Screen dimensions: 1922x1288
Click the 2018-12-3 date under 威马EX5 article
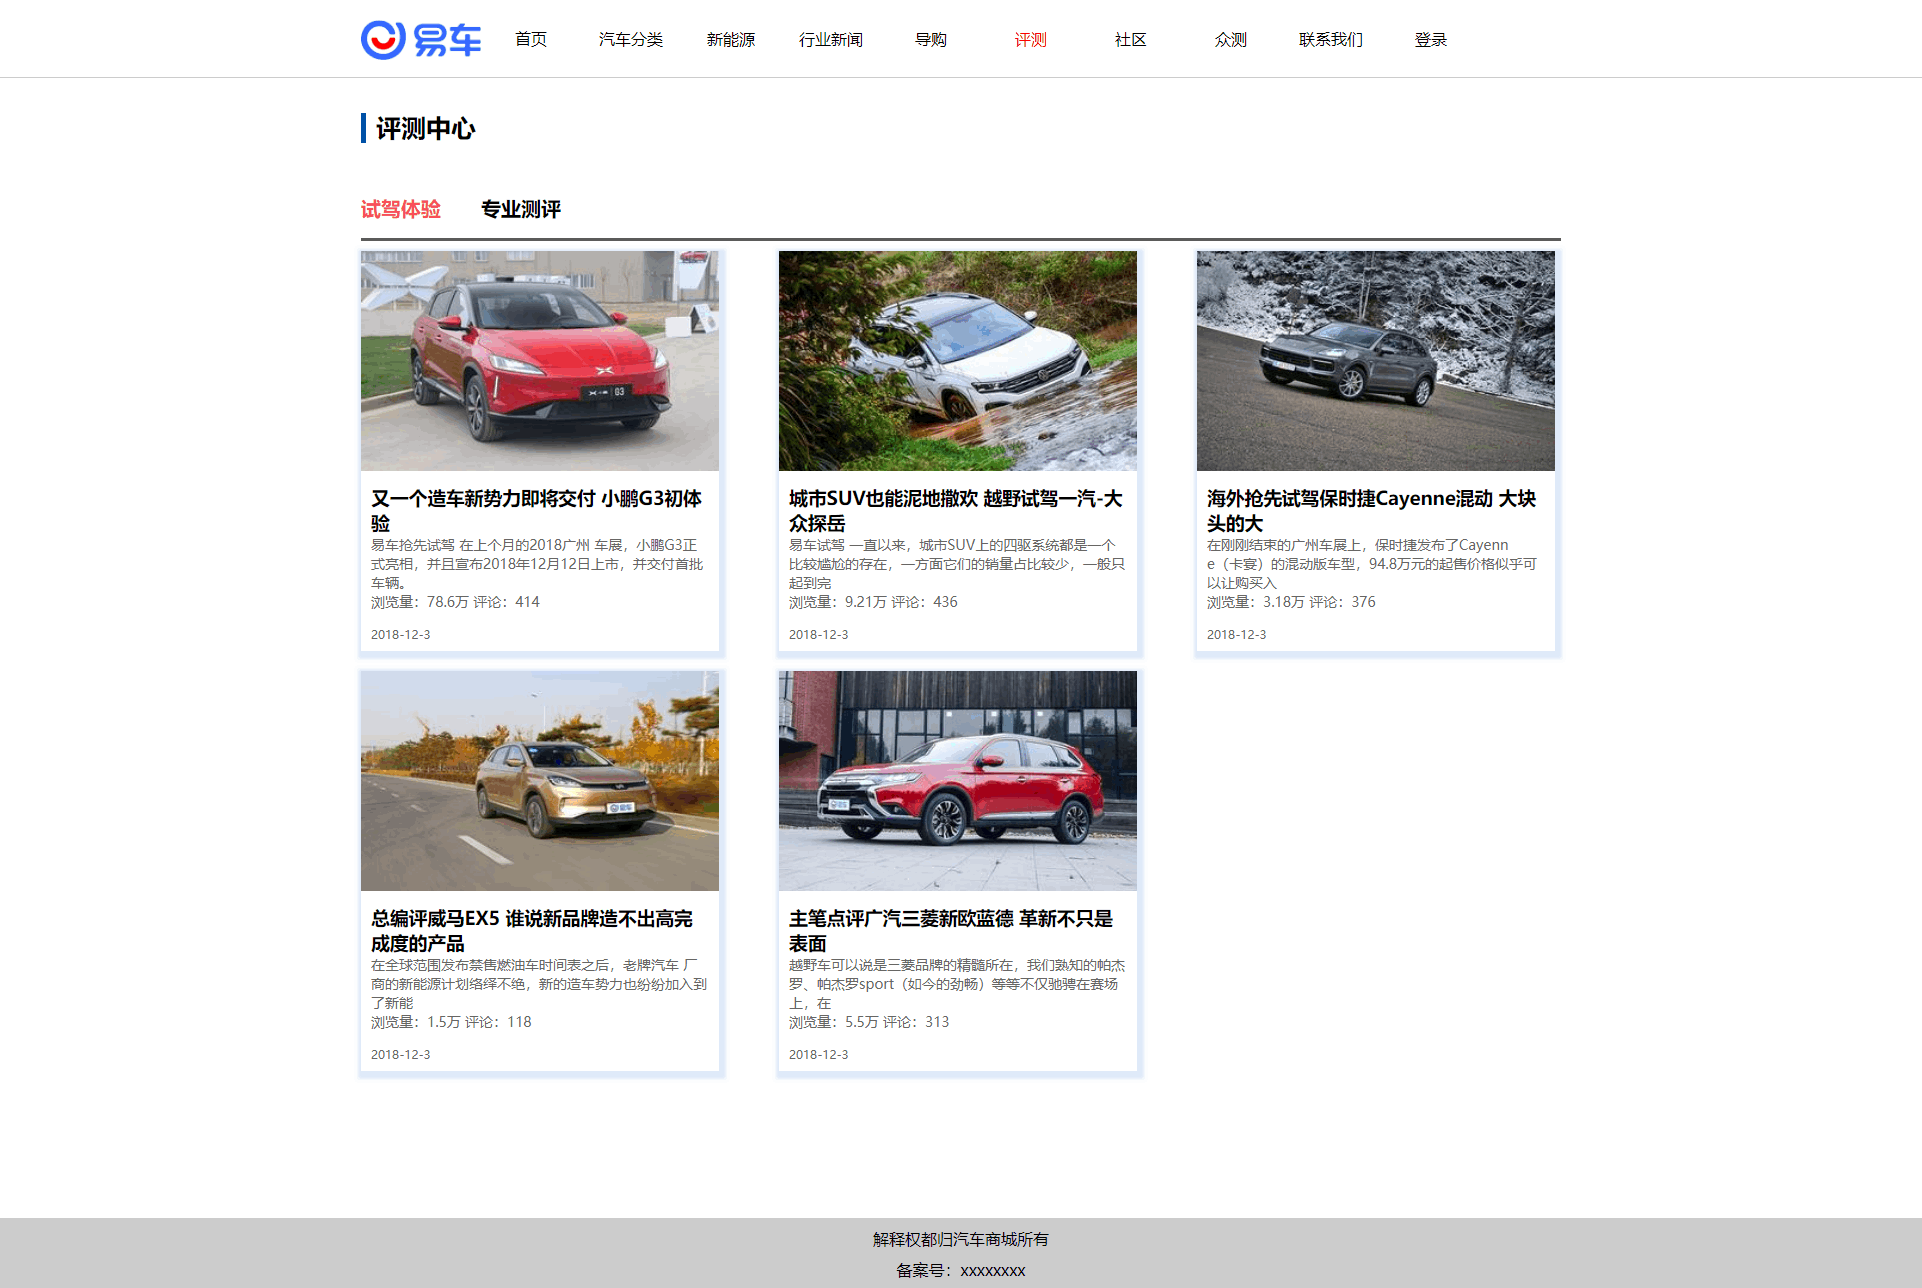[x=401, y=1055]
